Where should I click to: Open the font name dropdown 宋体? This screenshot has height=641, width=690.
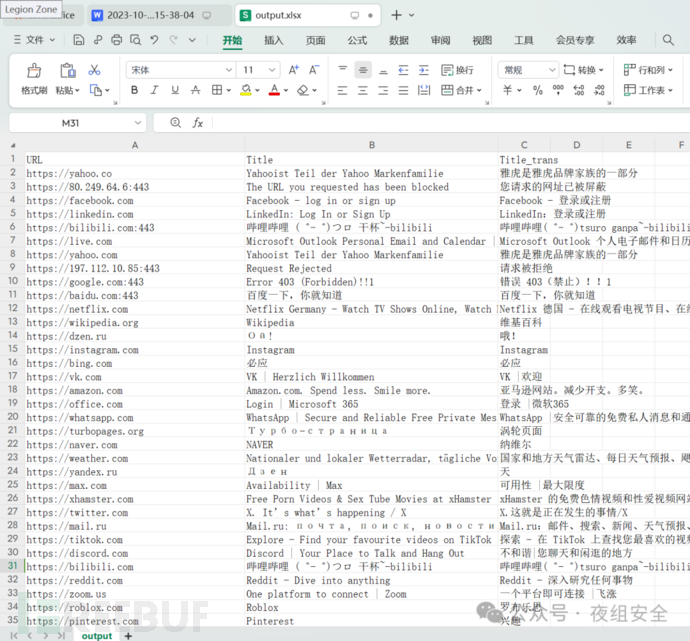[179, 70]
